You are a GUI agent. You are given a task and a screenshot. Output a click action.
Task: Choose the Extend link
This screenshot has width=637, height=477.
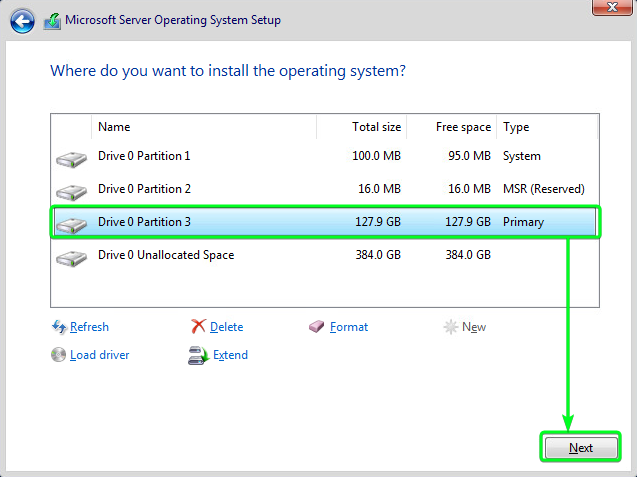coord(230,355)
